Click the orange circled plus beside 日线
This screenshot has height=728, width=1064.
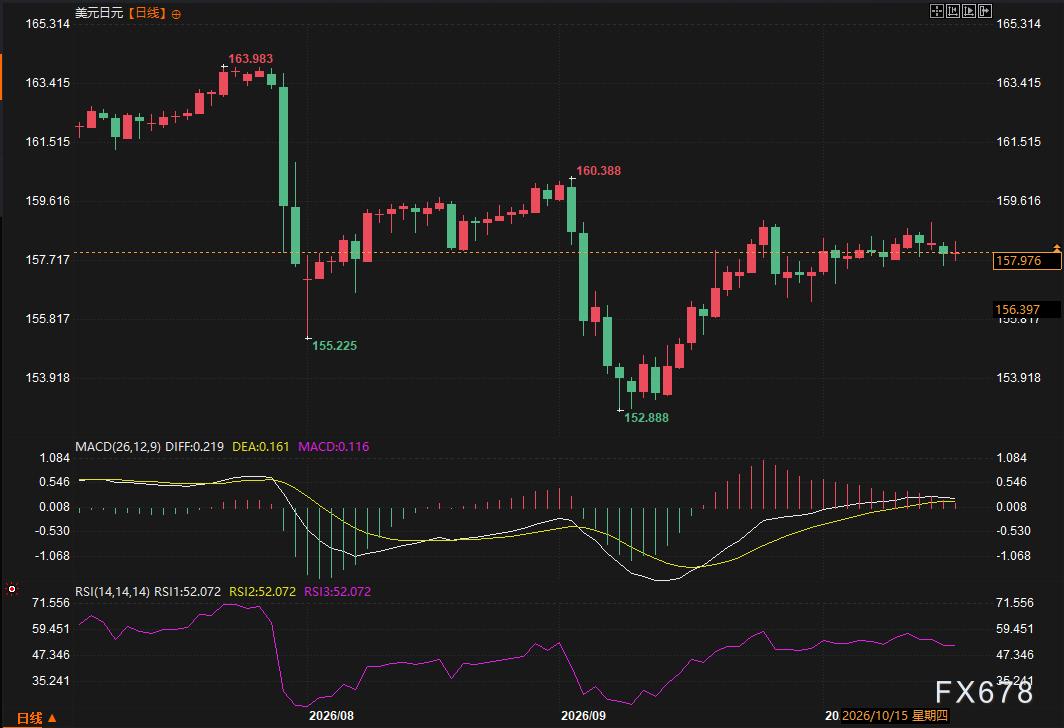coord(176,14)
